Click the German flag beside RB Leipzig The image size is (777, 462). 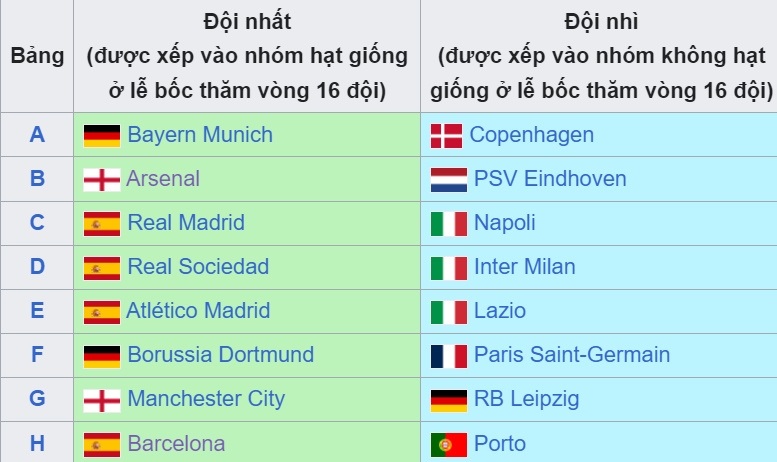pyautogui.click(x=449, y=401)
